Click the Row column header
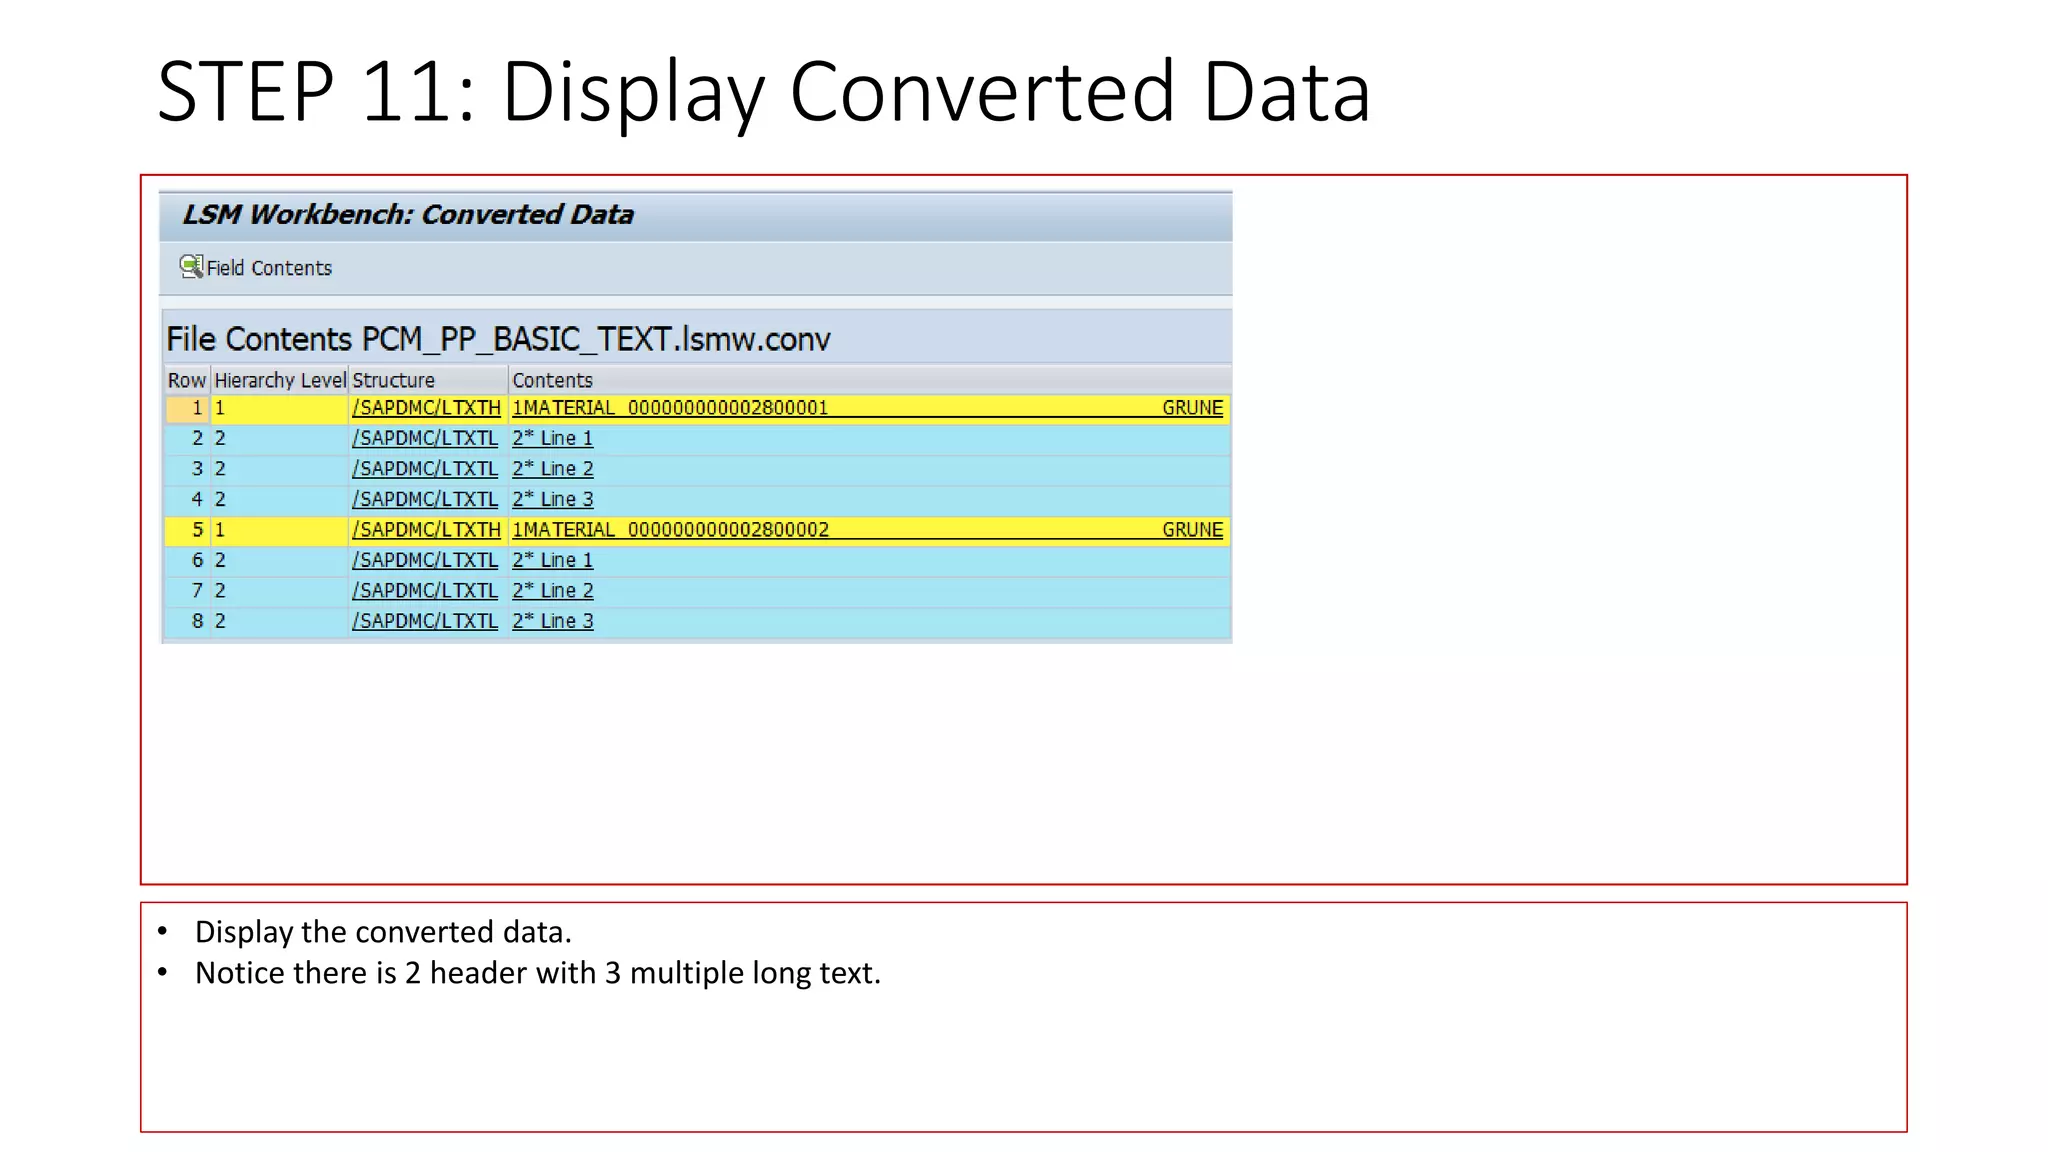The width and height of the screenshot is (2048, 1152). 186,381
